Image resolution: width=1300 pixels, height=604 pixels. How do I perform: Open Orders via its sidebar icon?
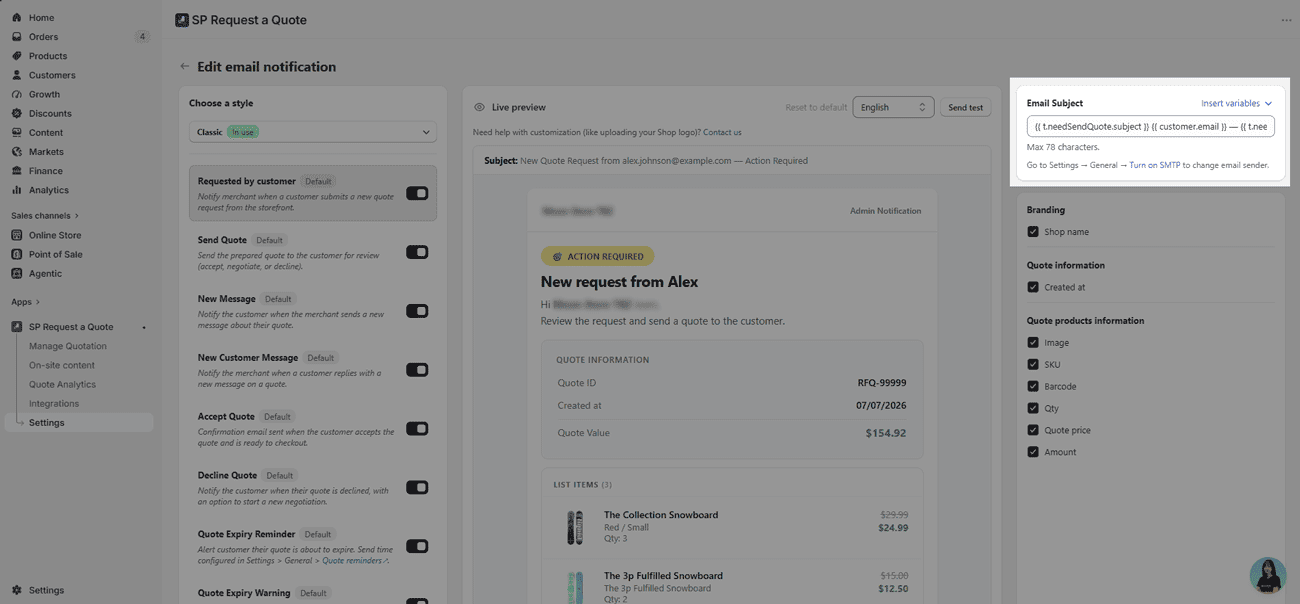16,37
